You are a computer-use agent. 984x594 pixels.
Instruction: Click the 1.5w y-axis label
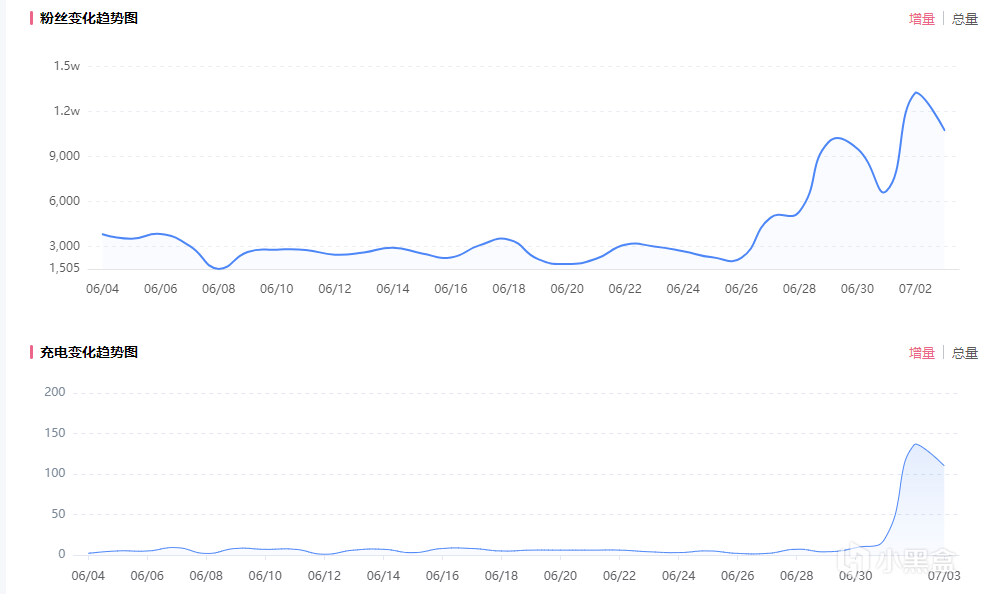[x=67, y=66]
